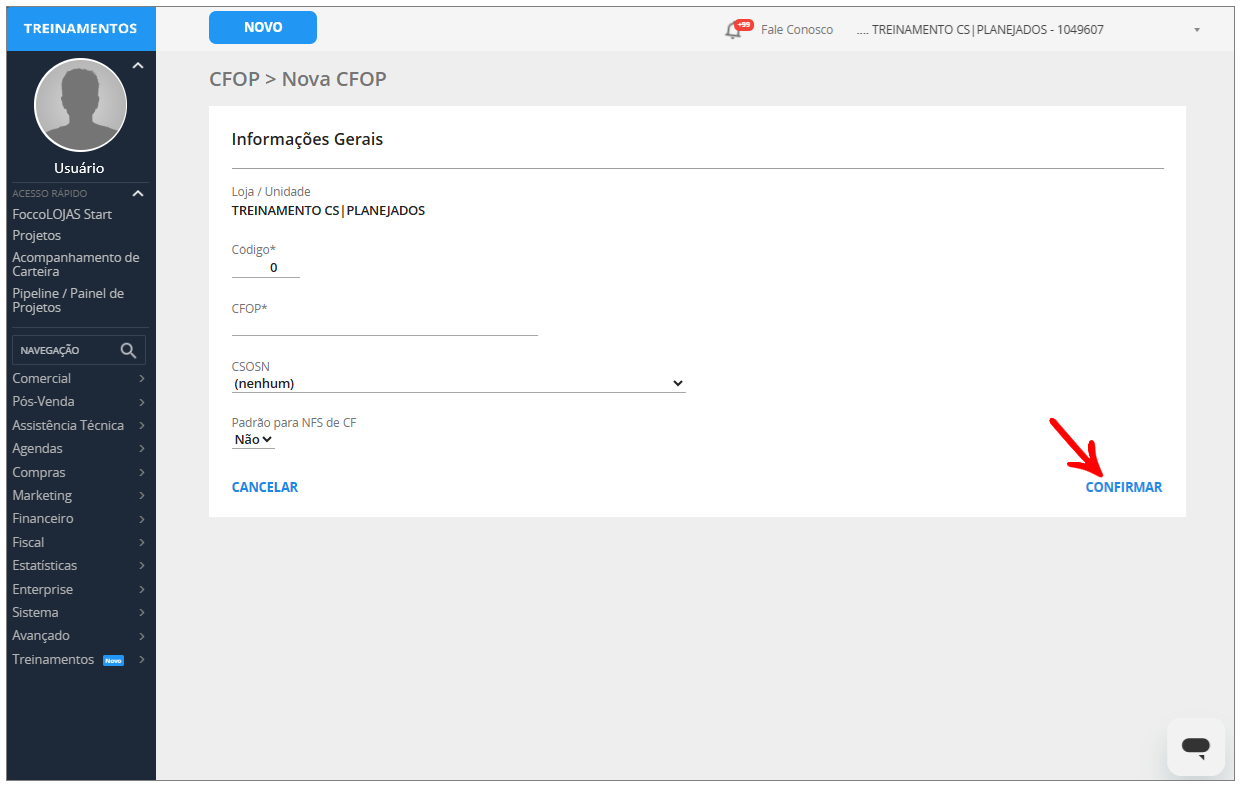Screen dimensions: 1242x786
Task: Expand the Sistema menu
Action: click(x=79, y=612)
